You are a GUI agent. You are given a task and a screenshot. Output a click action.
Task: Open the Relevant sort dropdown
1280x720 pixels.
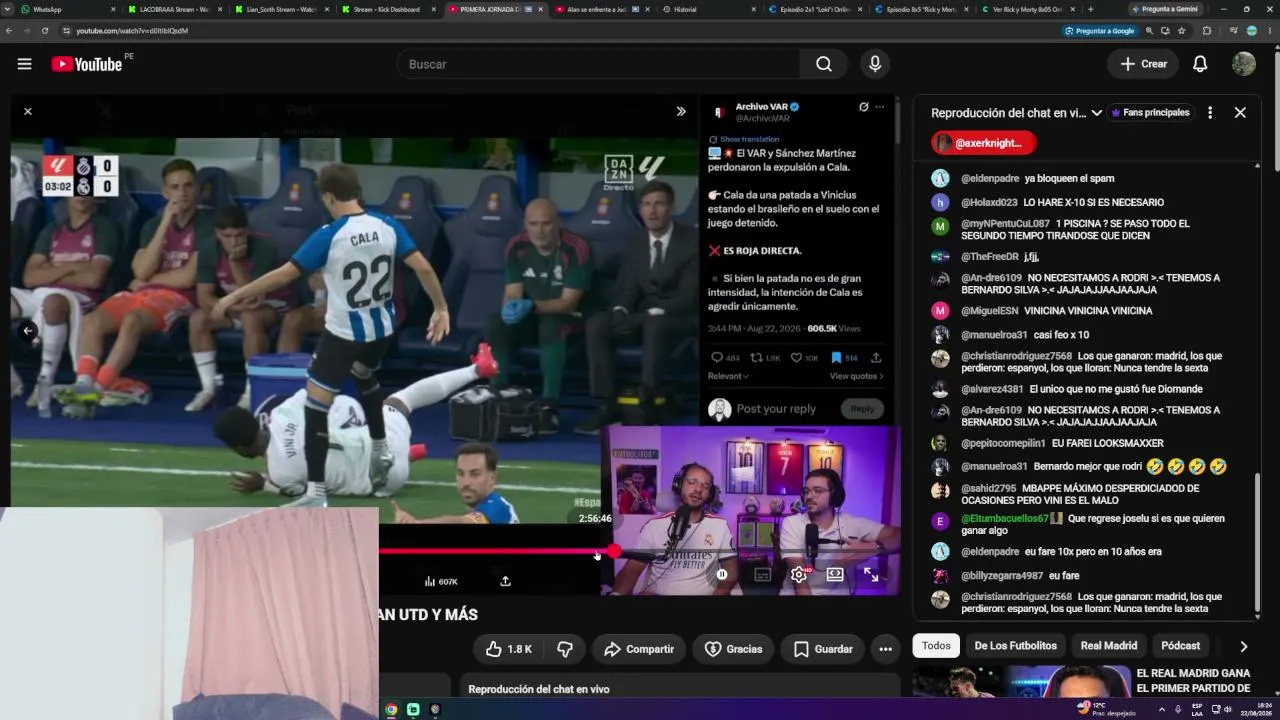[x=728, y=376]
